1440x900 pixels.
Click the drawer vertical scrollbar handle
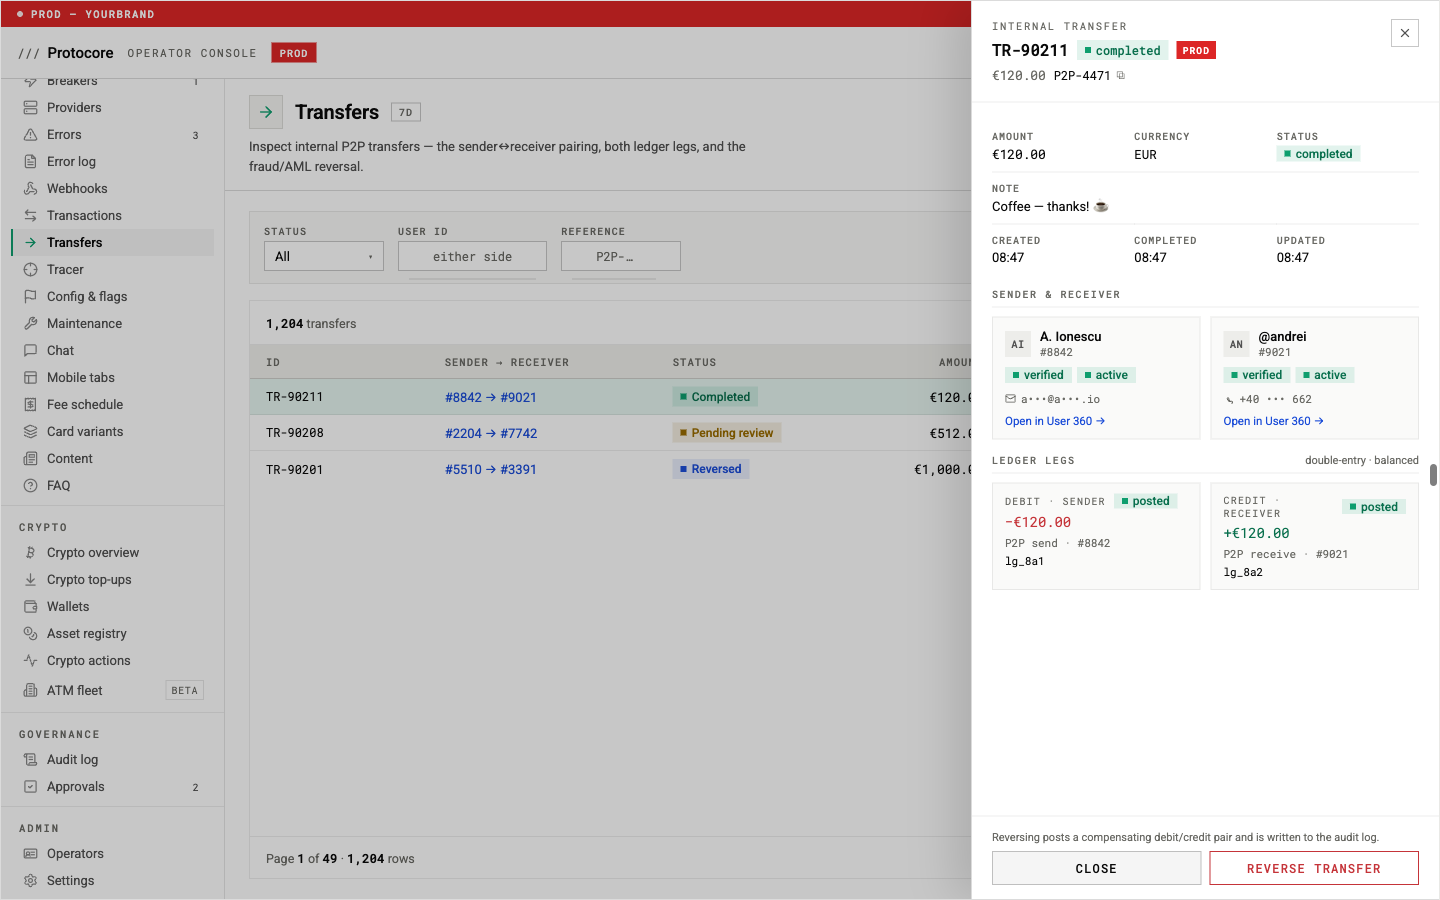pyautogui.click(x=1433, y=475)
